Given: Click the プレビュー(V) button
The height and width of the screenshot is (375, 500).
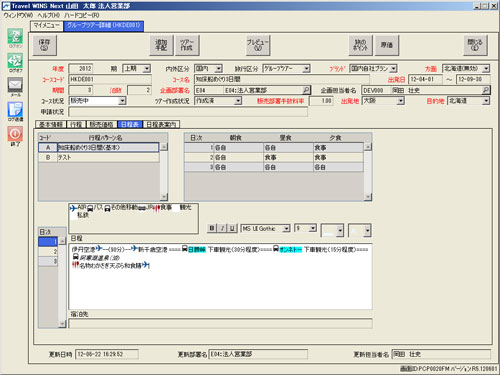Looking at the screenshot, I should [x=258, y=45].
